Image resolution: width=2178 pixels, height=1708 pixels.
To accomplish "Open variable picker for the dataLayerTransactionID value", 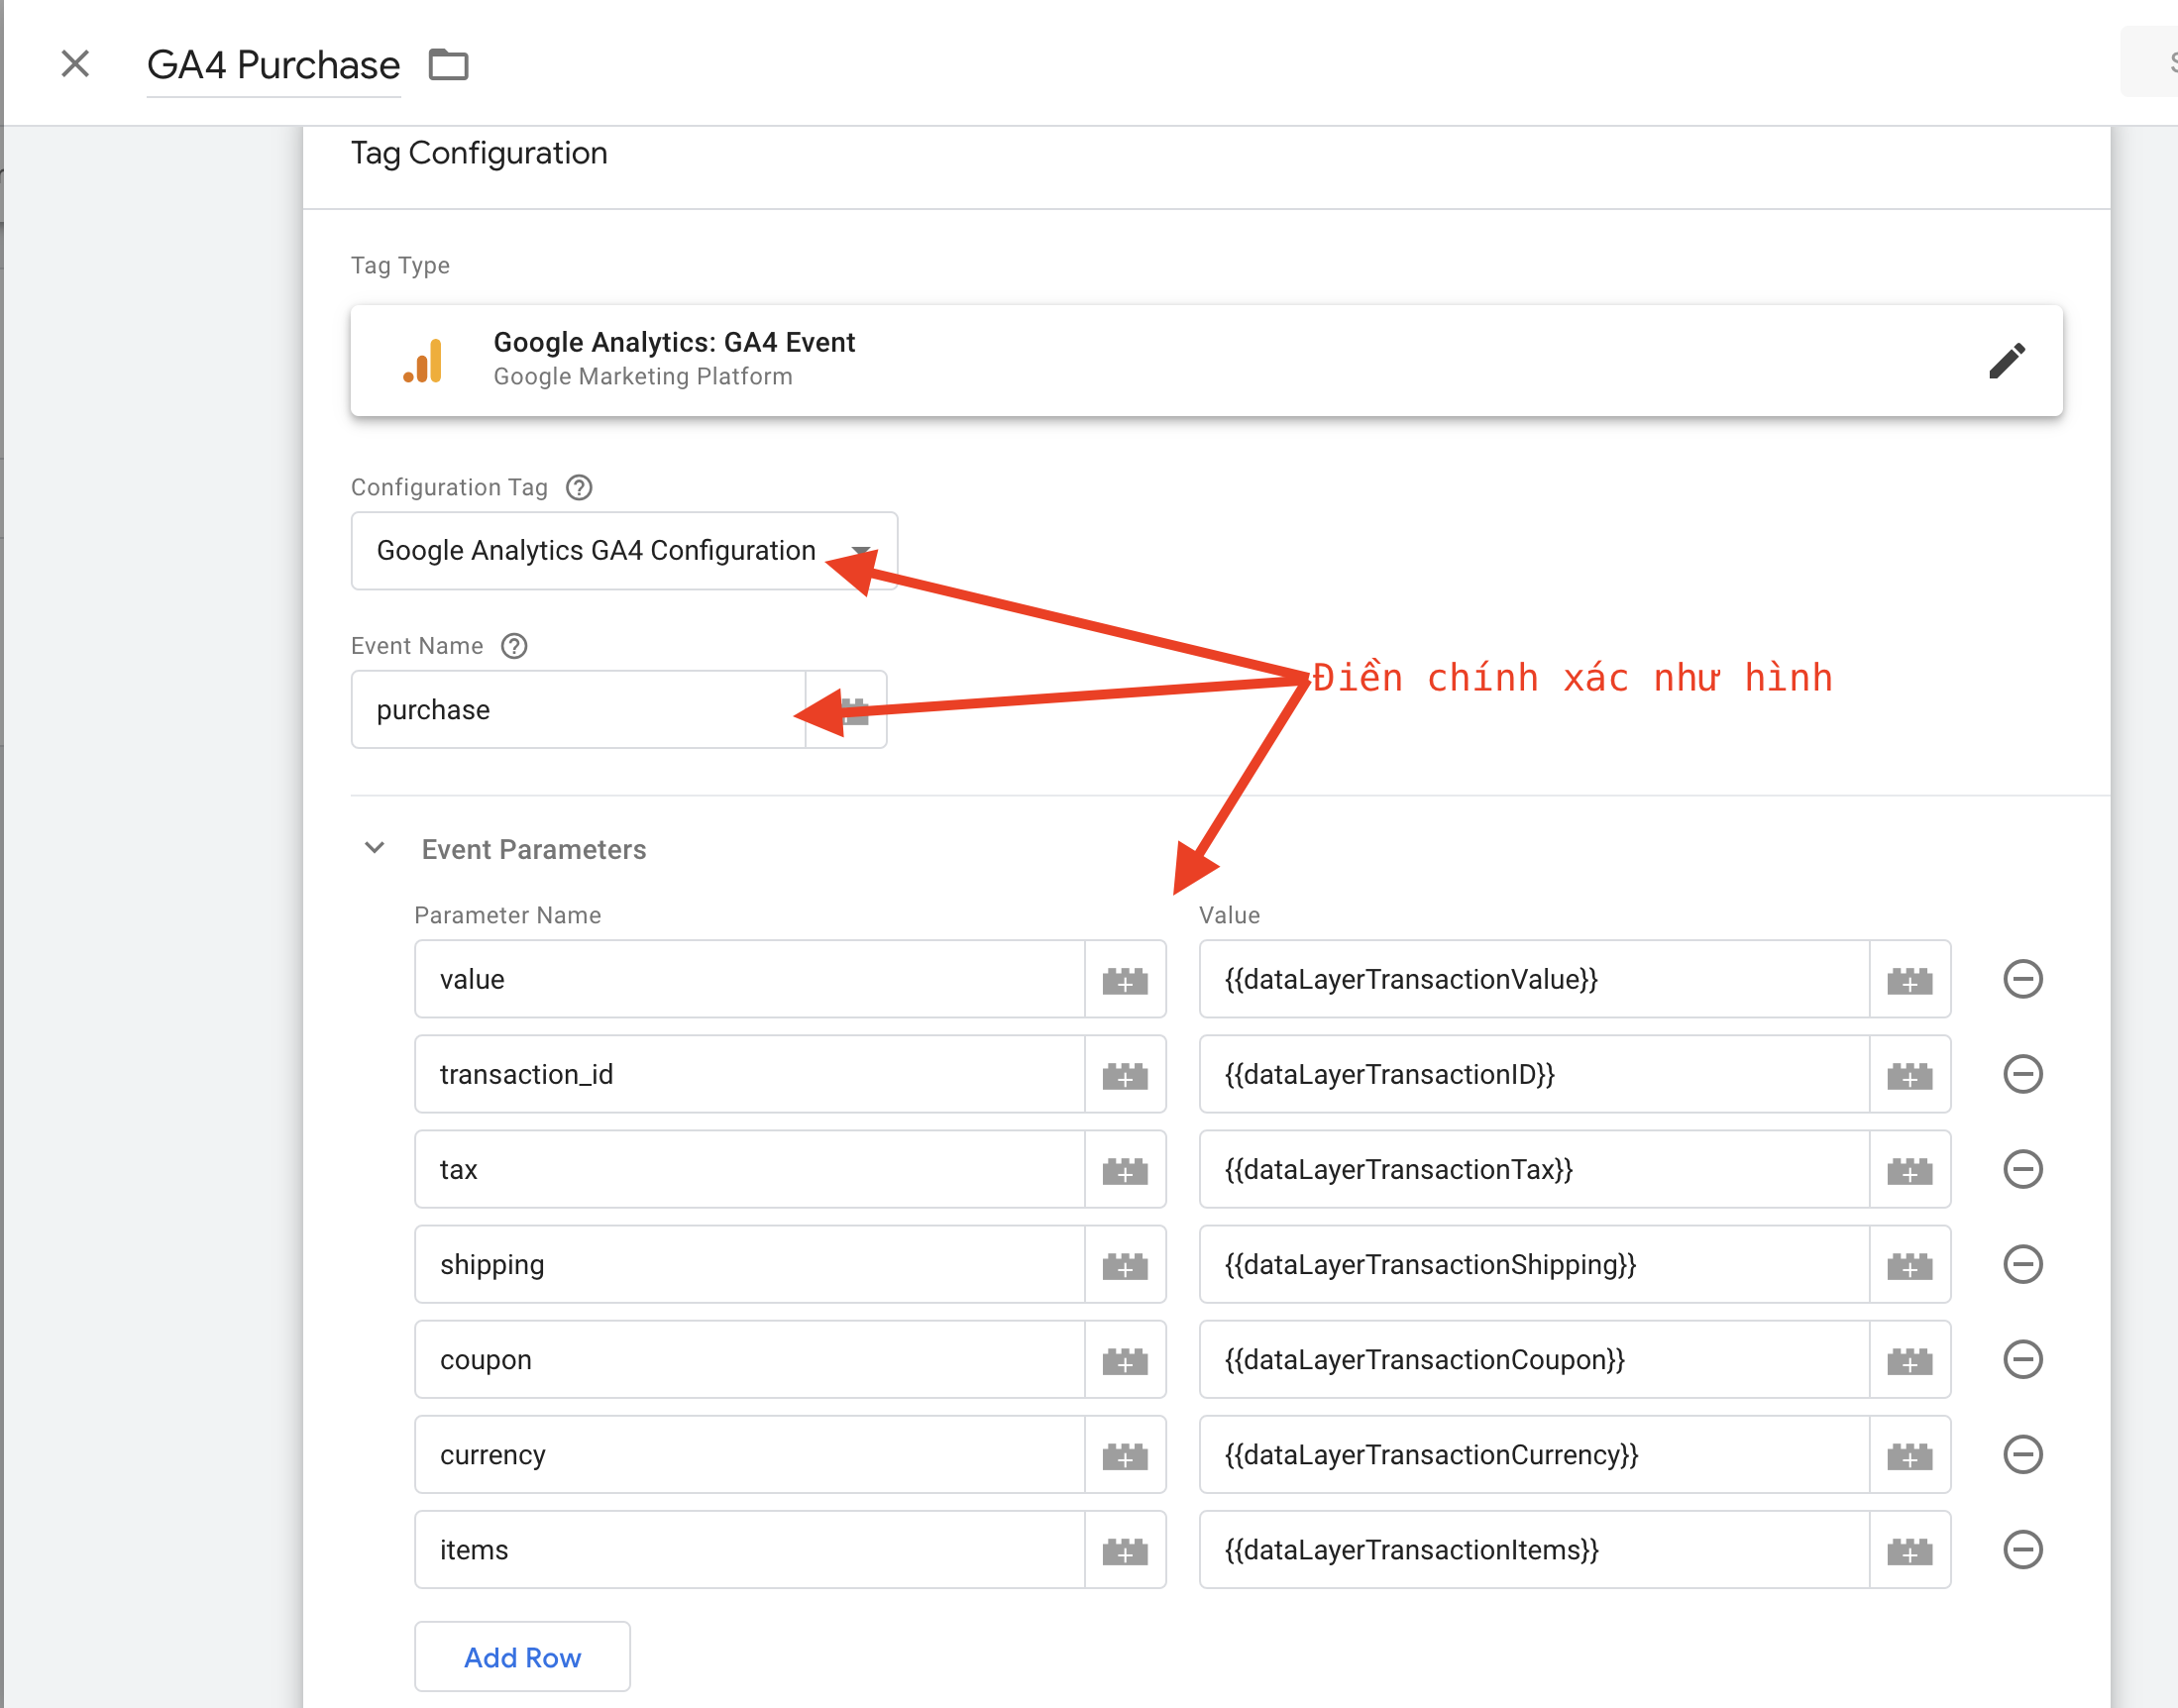I will [1909, 1075].
